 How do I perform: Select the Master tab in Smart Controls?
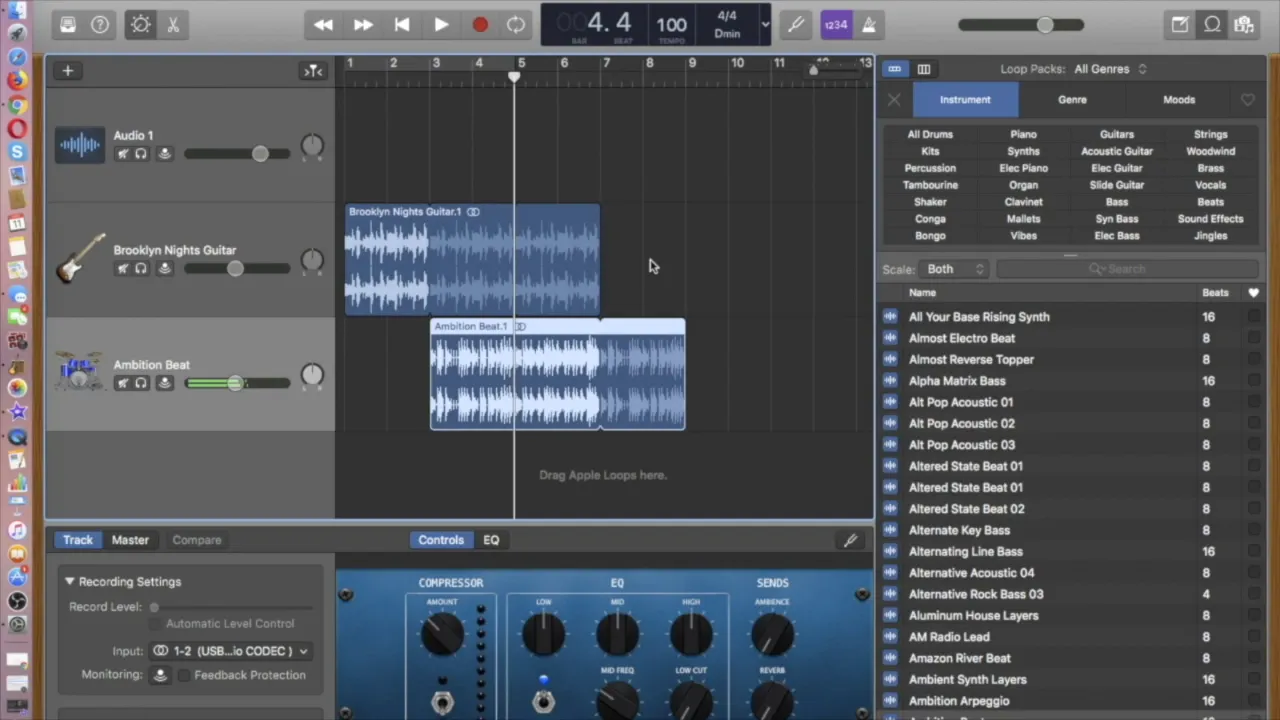tap(130, 540)
